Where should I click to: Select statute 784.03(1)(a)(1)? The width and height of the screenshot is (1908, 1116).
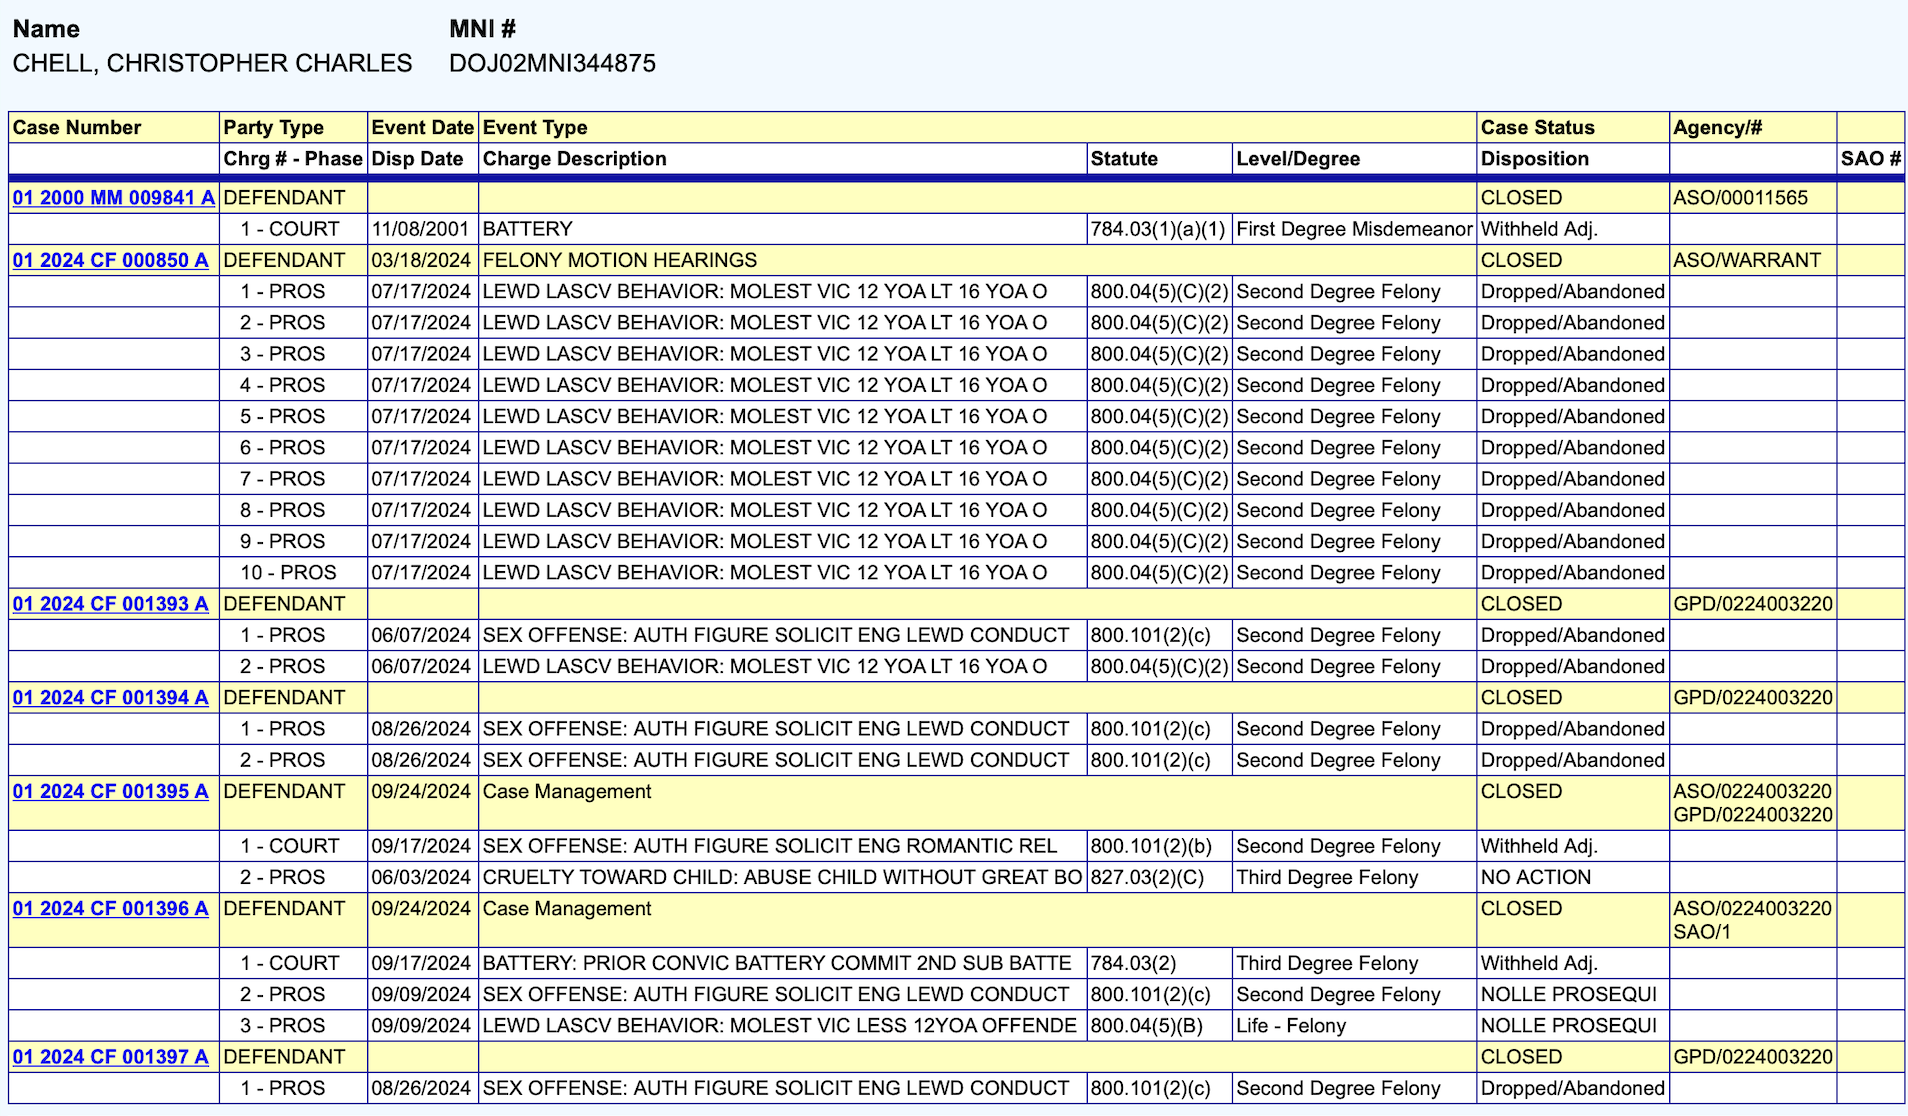click(x=1158, y=229)
